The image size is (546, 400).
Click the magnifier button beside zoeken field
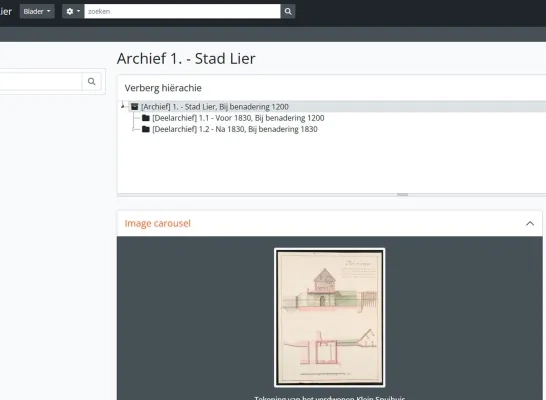coord(288,11)
